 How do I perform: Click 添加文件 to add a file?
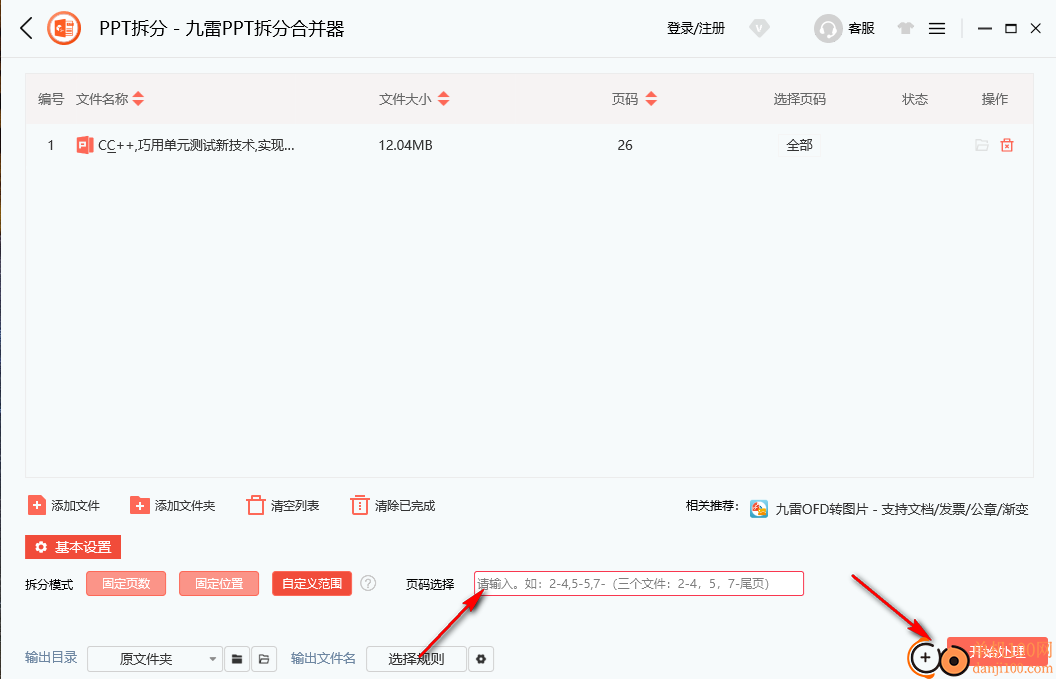(64, 505)
